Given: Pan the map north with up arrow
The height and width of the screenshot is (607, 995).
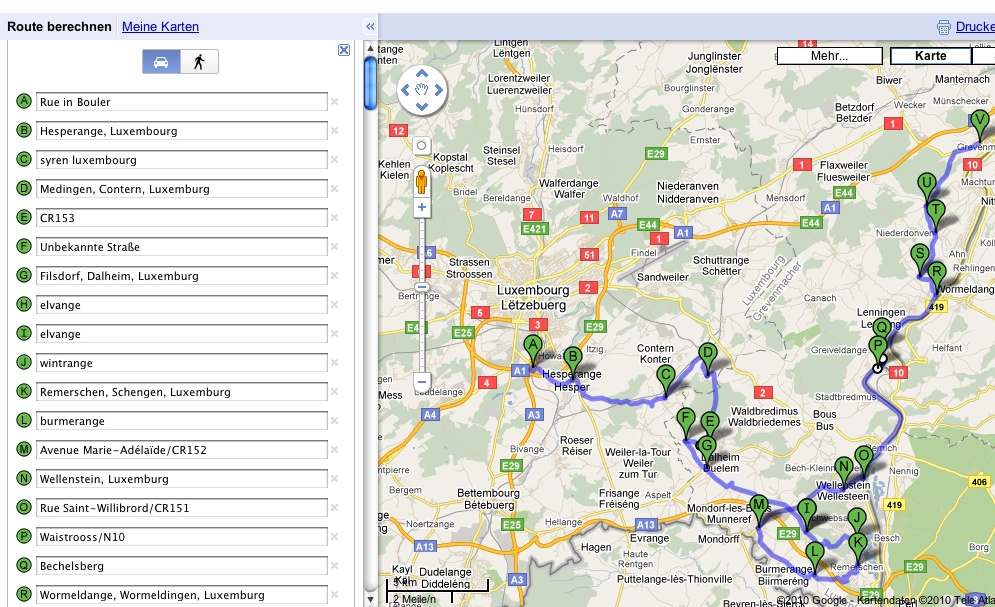Looking at the screenshot, I should (x=422, y=73).
